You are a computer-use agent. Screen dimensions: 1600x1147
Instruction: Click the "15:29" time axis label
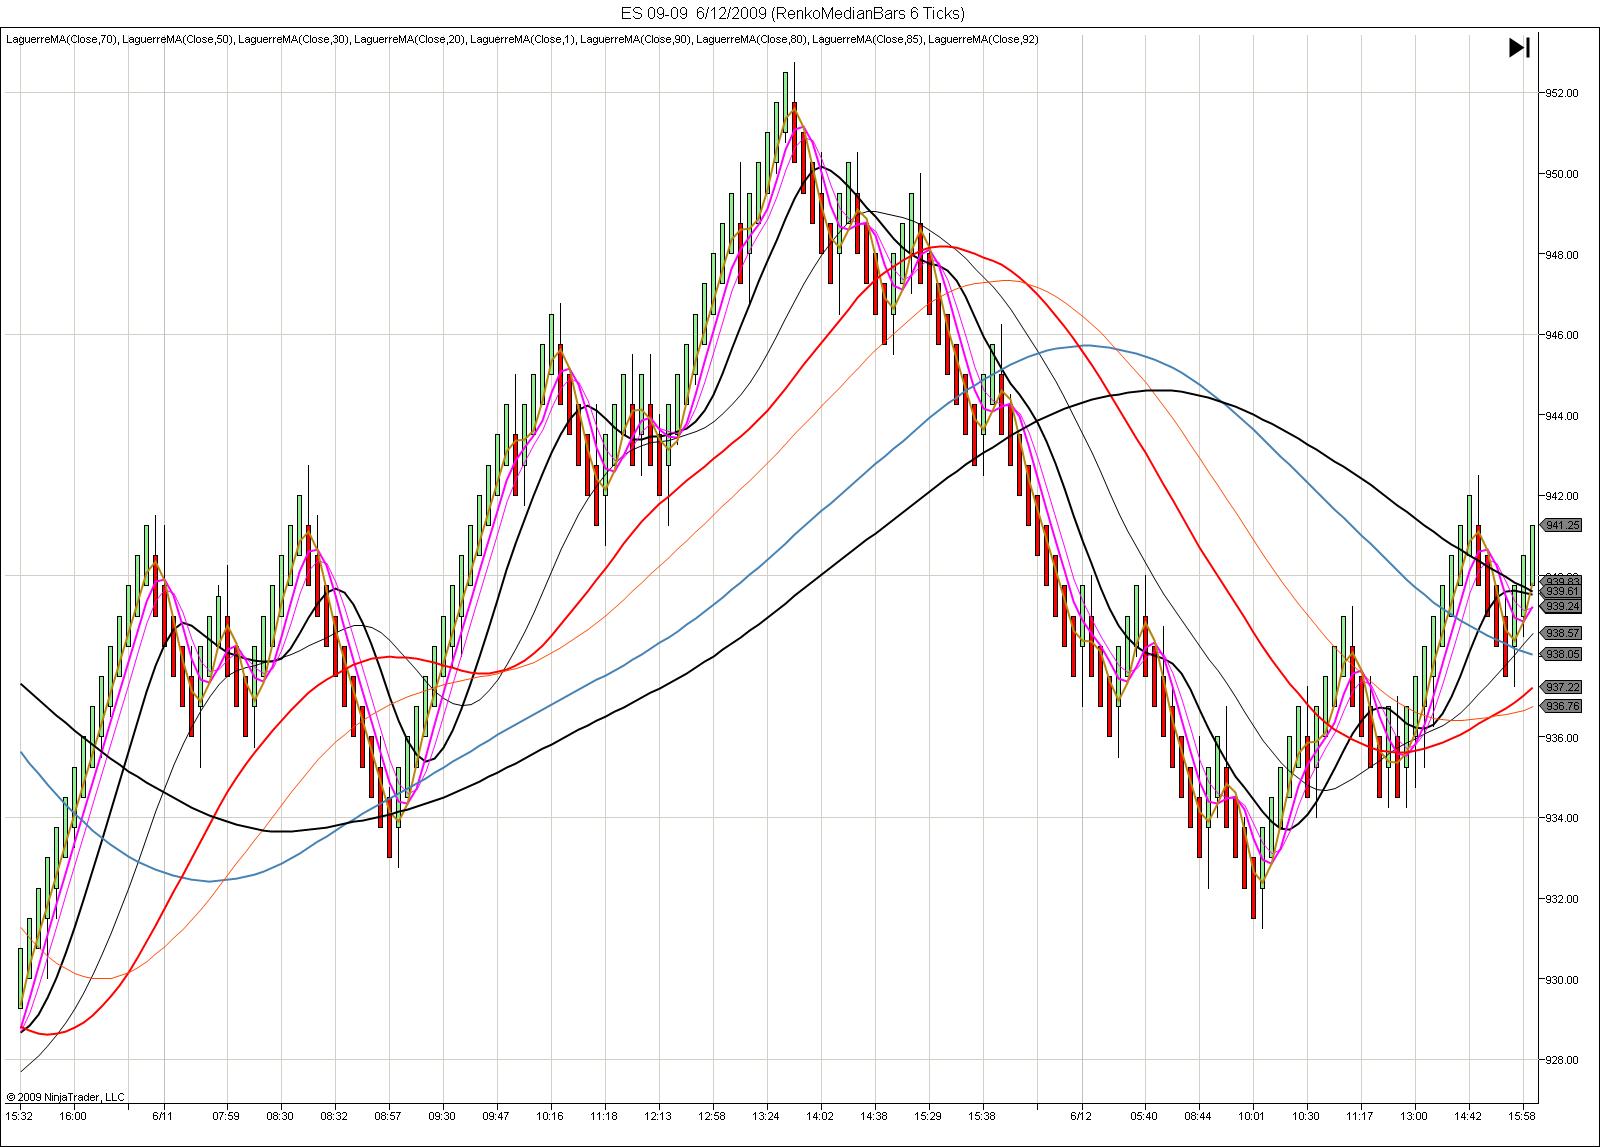click(x=928, y=1116)
